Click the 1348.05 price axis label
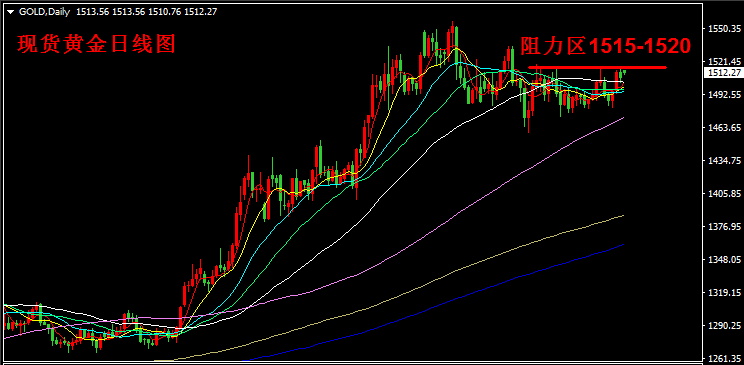 click(724, 260)
